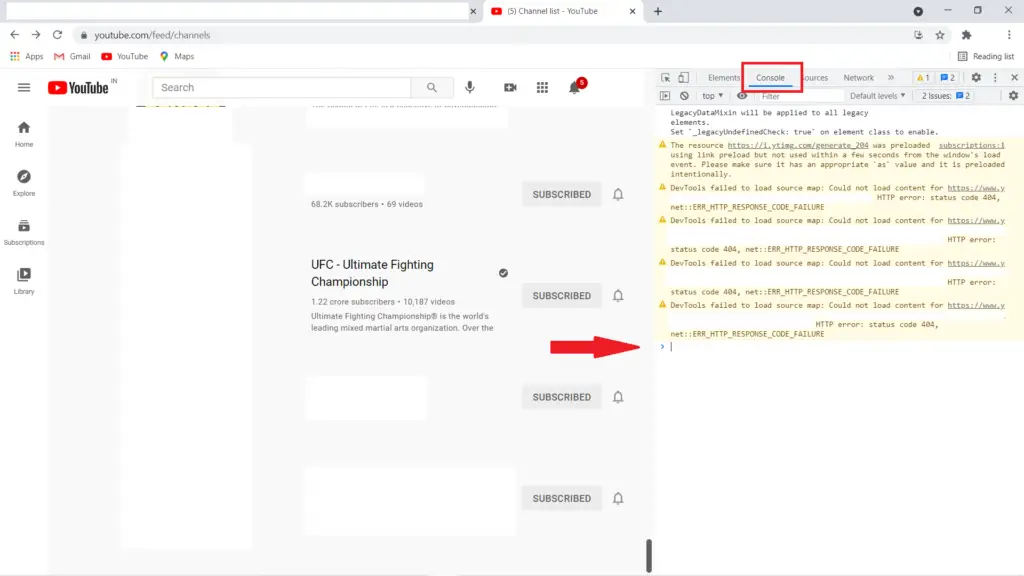This screenshot has width=1024, height=576.
Task: Switch to the Console tab
Action: 770,78
